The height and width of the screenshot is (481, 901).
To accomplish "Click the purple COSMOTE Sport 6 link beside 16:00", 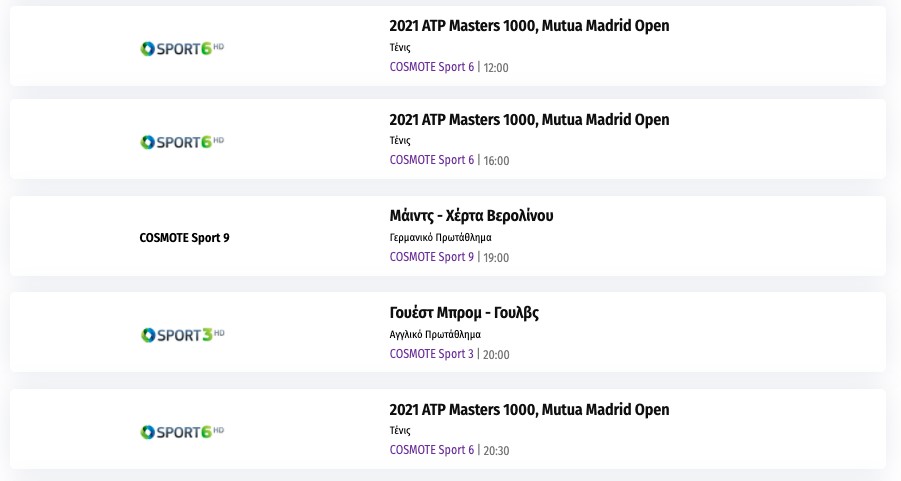I will [432, 160].
